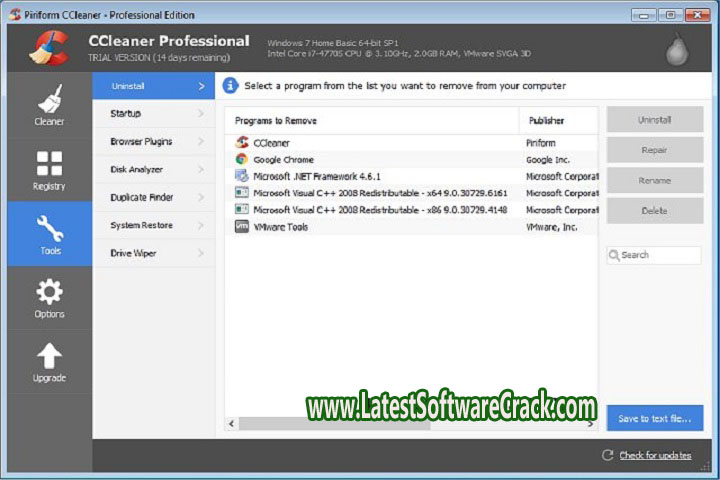720x480 pixels.
Task: Maximize the CCleaner window
Action: (x=670, y=15)
